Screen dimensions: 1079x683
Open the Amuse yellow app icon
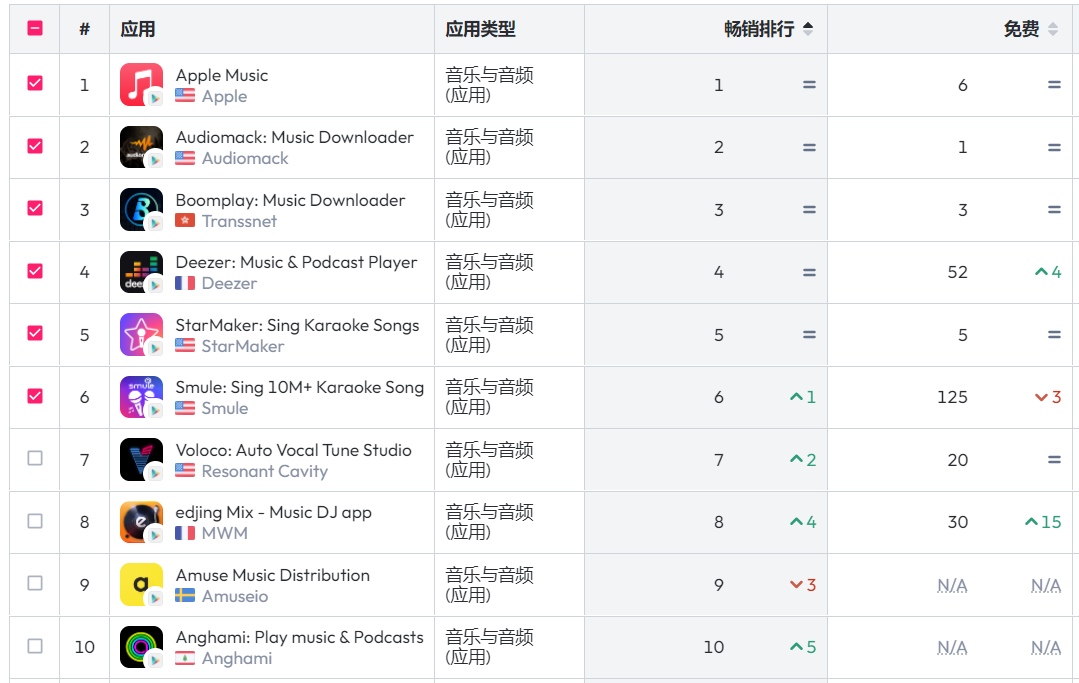[141, 585]
